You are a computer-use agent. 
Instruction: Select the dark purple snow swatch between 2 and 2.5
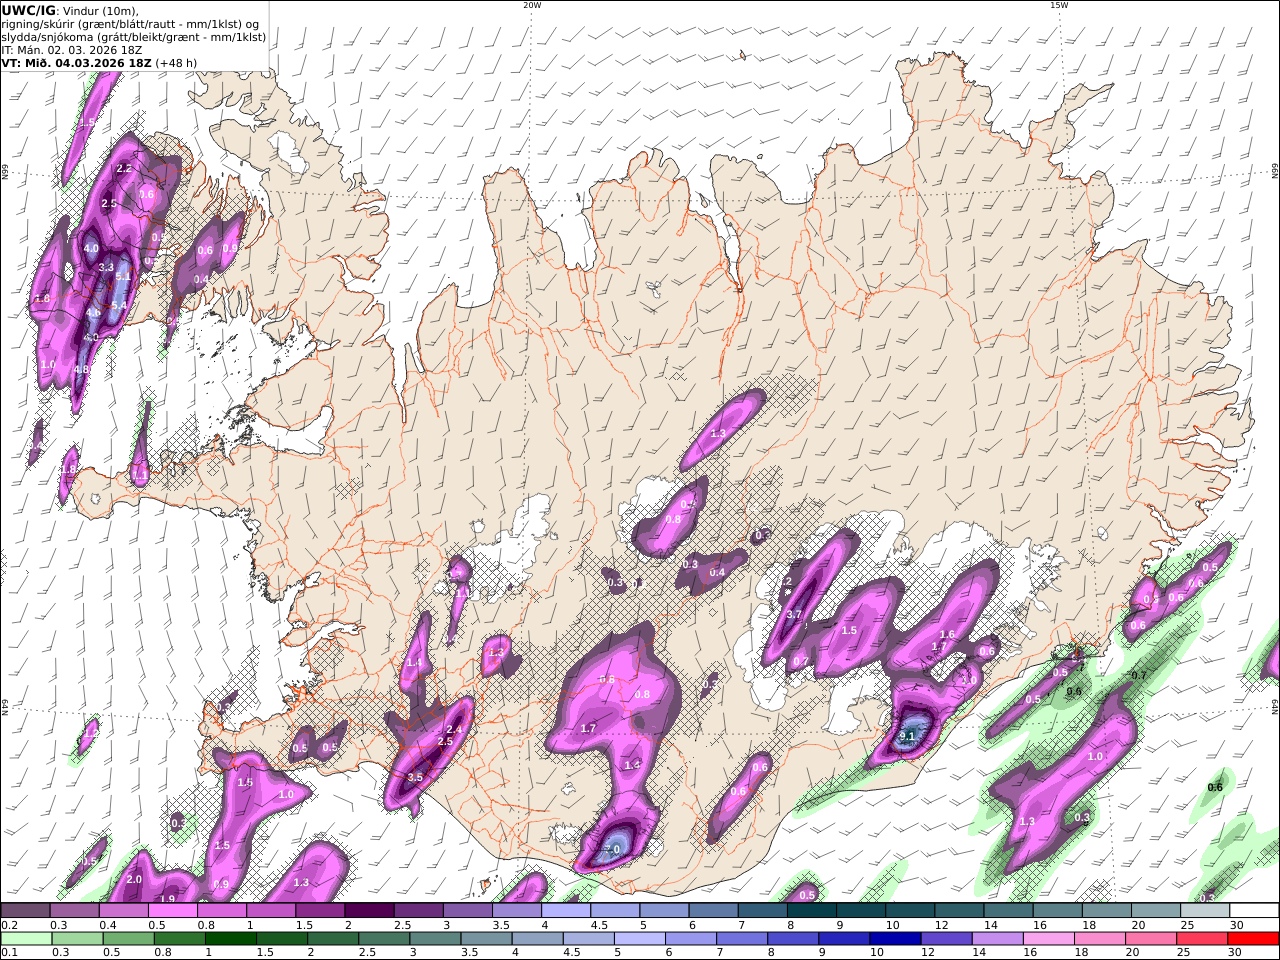click(369, 910)
